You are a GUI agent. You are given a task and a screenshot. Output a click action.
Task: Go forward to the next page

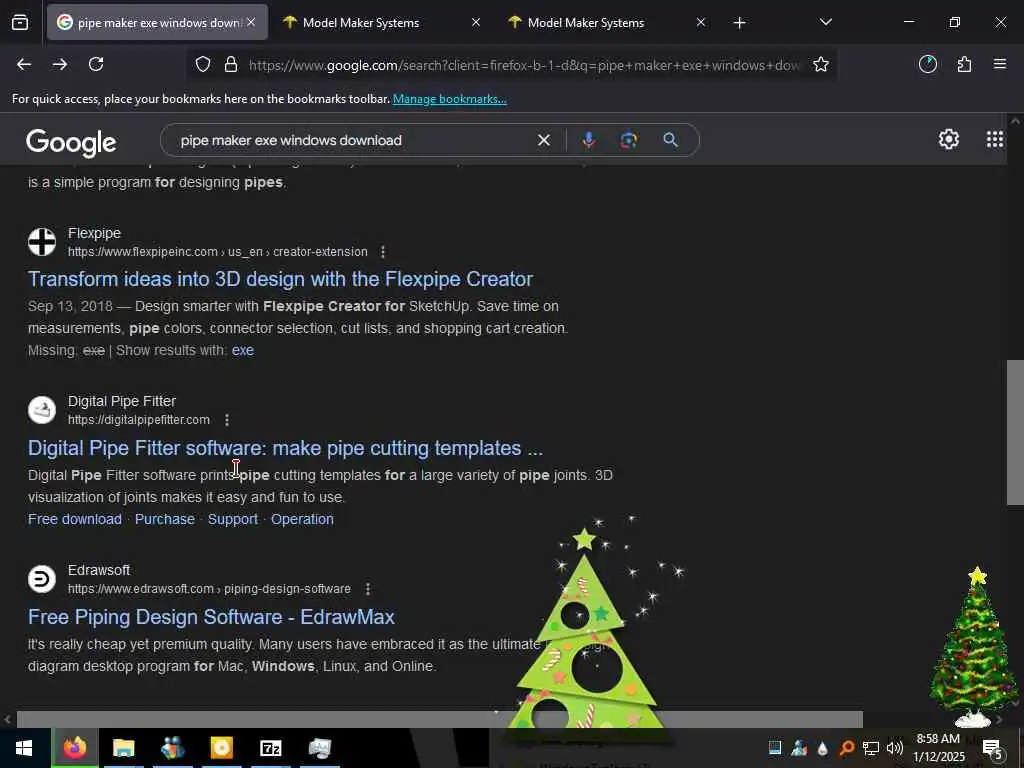[x=60, y=64]
